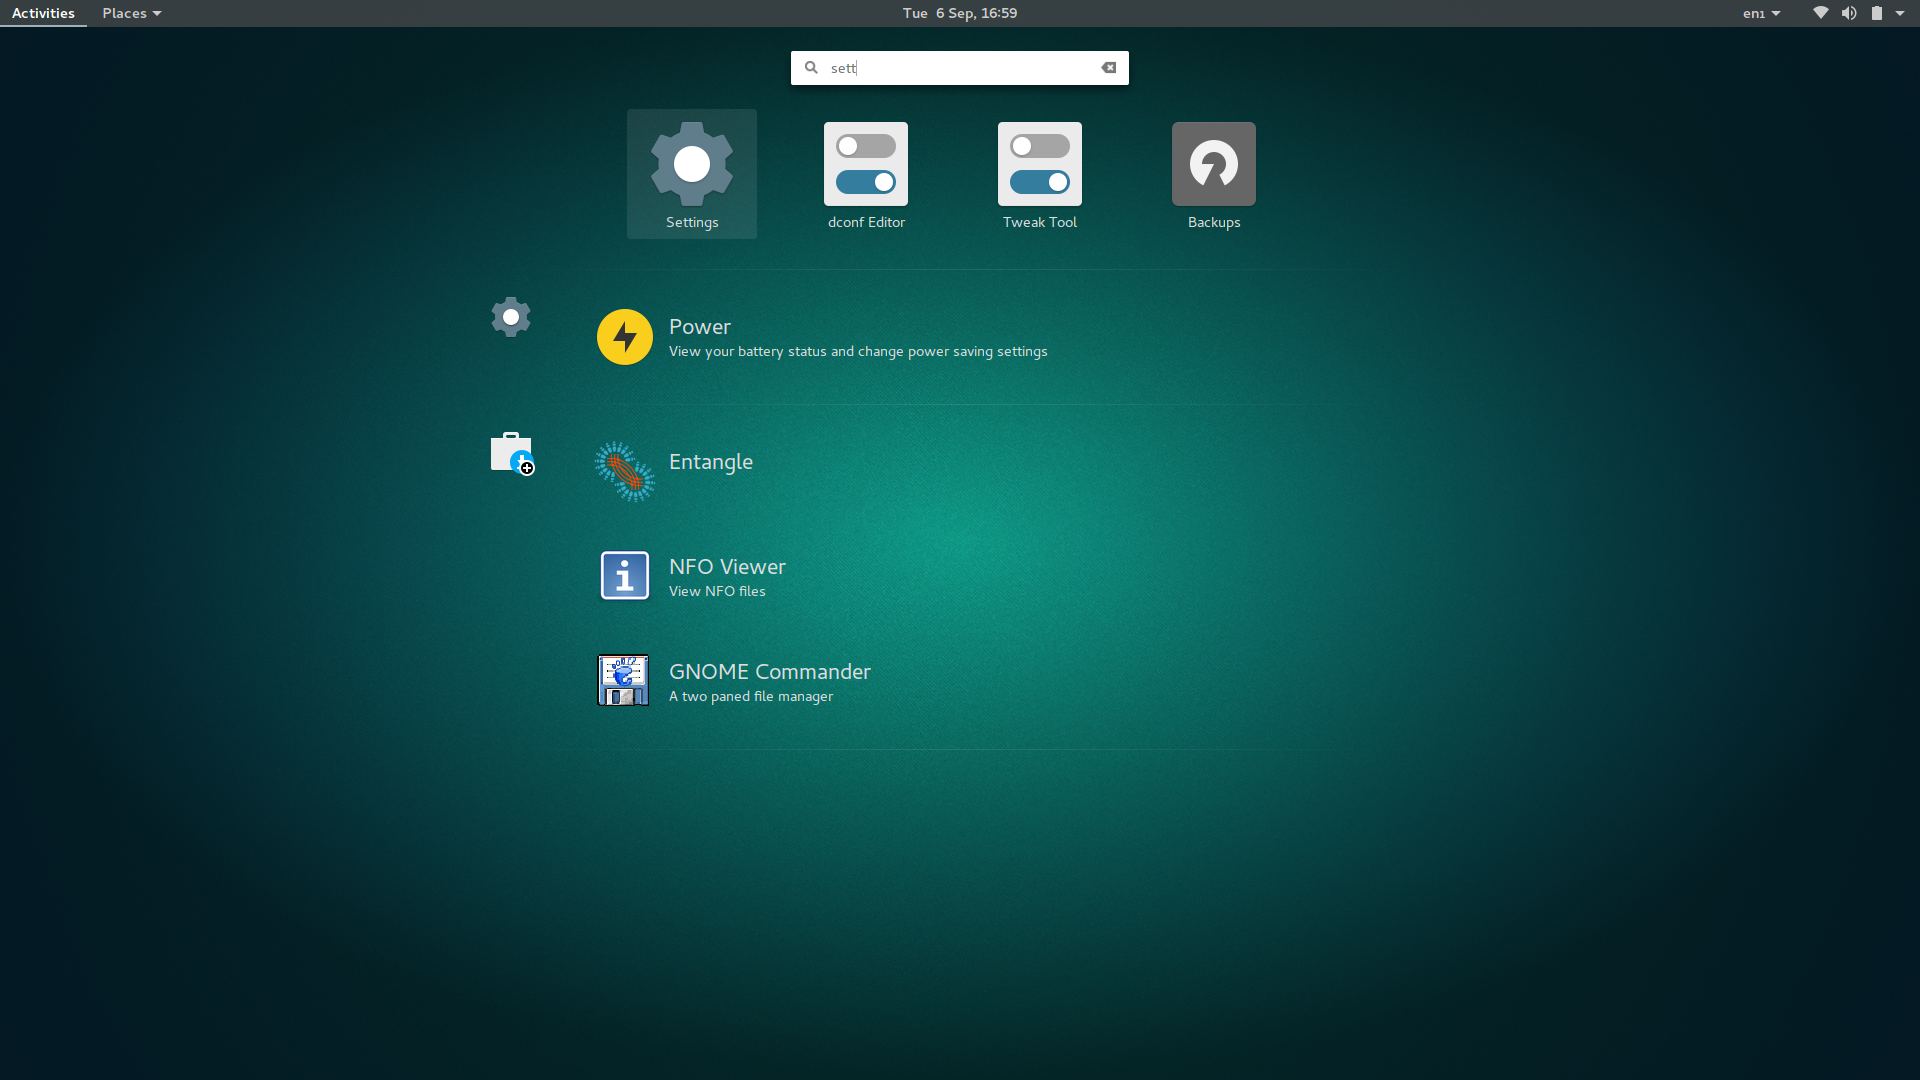
Task: Click the battery status icon
Action: click(x=1877, y=13)
